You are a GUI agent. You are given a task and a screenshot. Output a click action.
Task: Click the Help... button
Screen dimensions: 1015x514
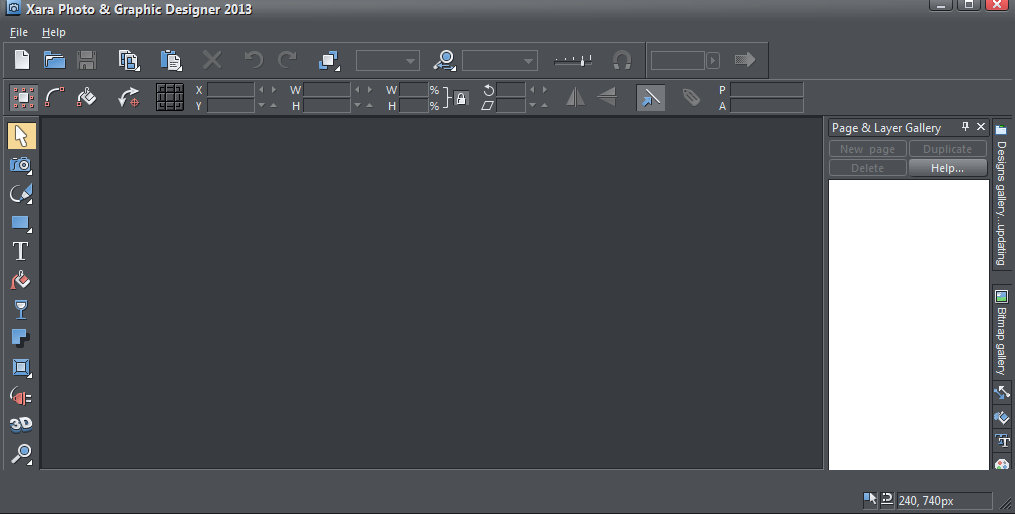tap(948, 168)
